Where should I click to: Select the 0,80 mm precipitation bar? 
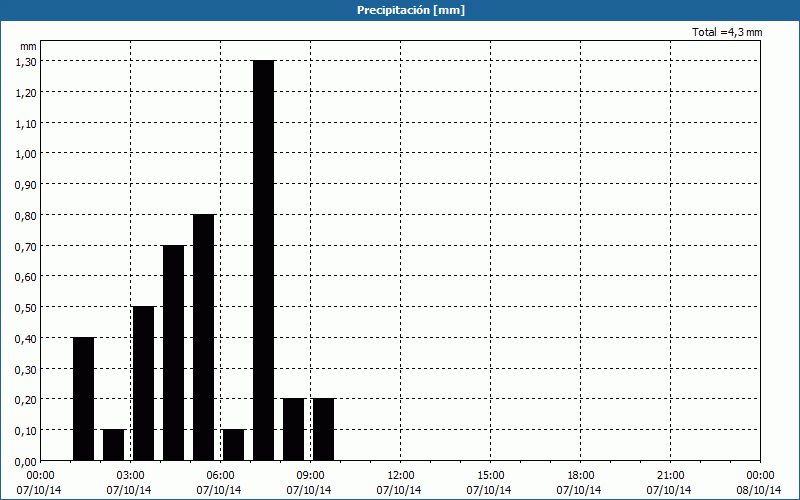click(x=204, y=337)
